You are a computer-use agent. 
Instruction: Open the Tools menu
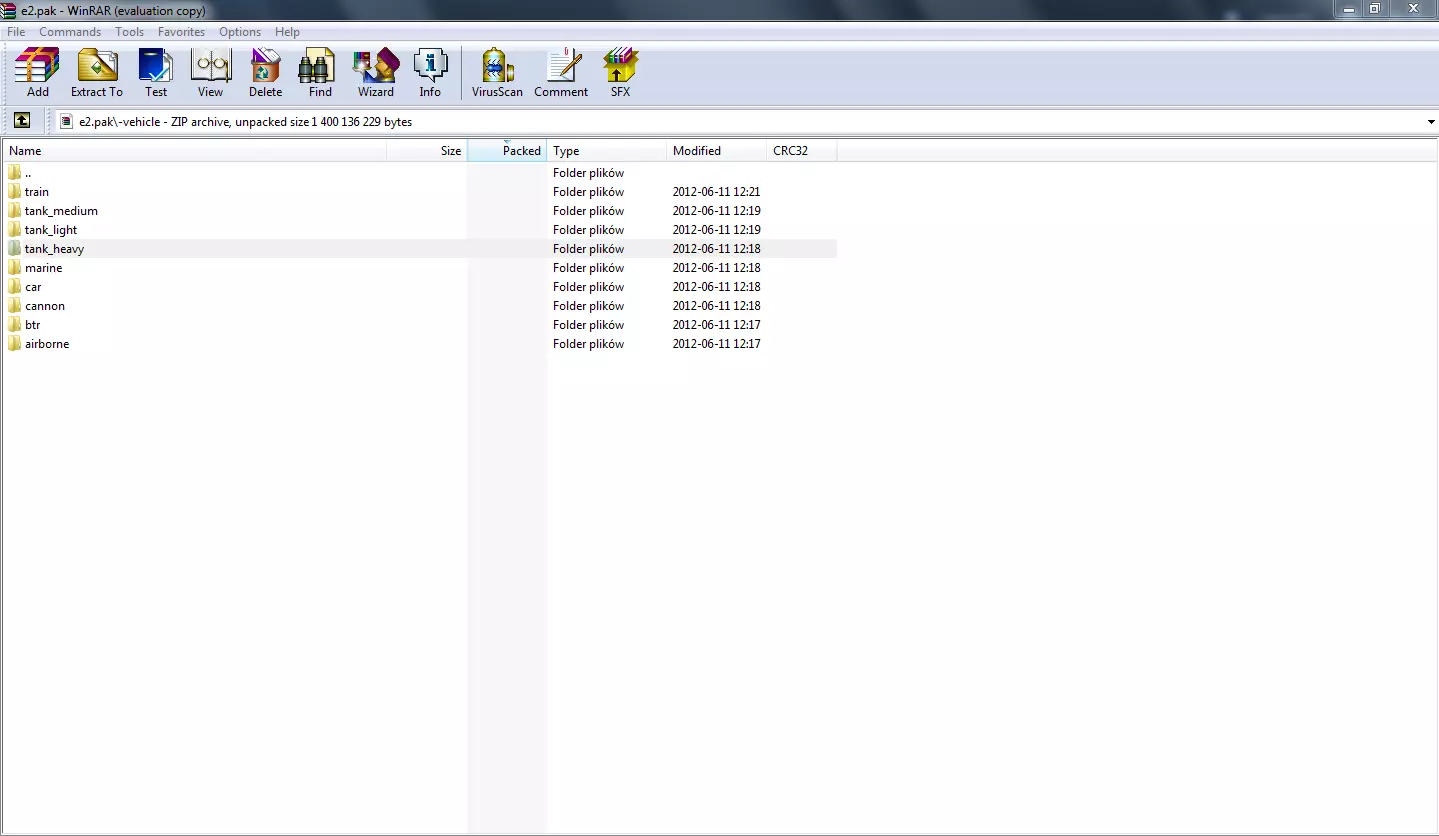click(x=130, y=32)
